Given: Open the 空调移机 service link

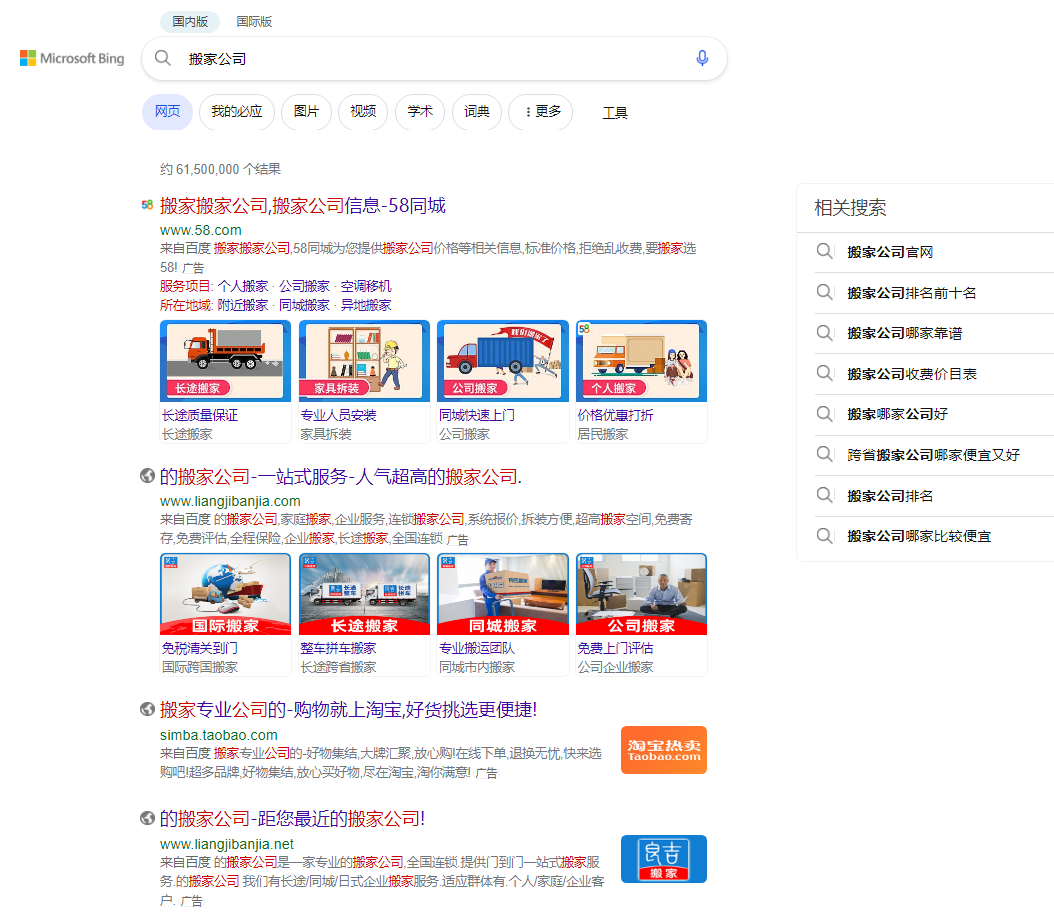Looking at the screenshot, I should pyautogui.click(x=366, y=286).
